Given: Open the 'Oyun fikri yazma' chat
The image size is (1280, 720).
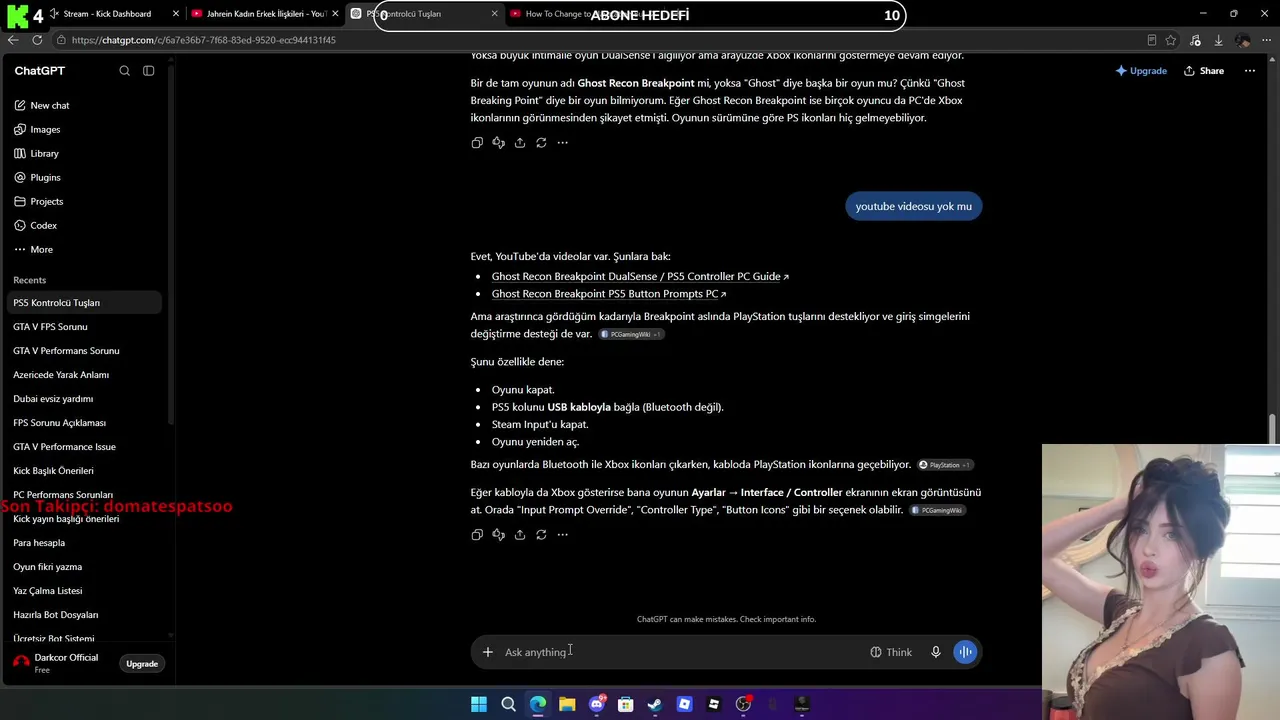Looking at the screenshot, I should point(84,567).
